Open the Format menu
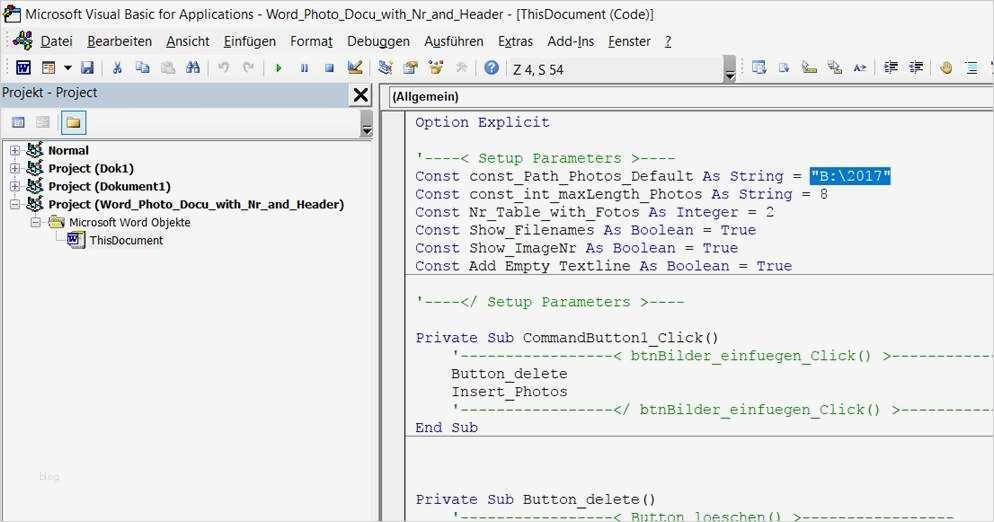This screenshot has width=994, height=522. (311, 41)
